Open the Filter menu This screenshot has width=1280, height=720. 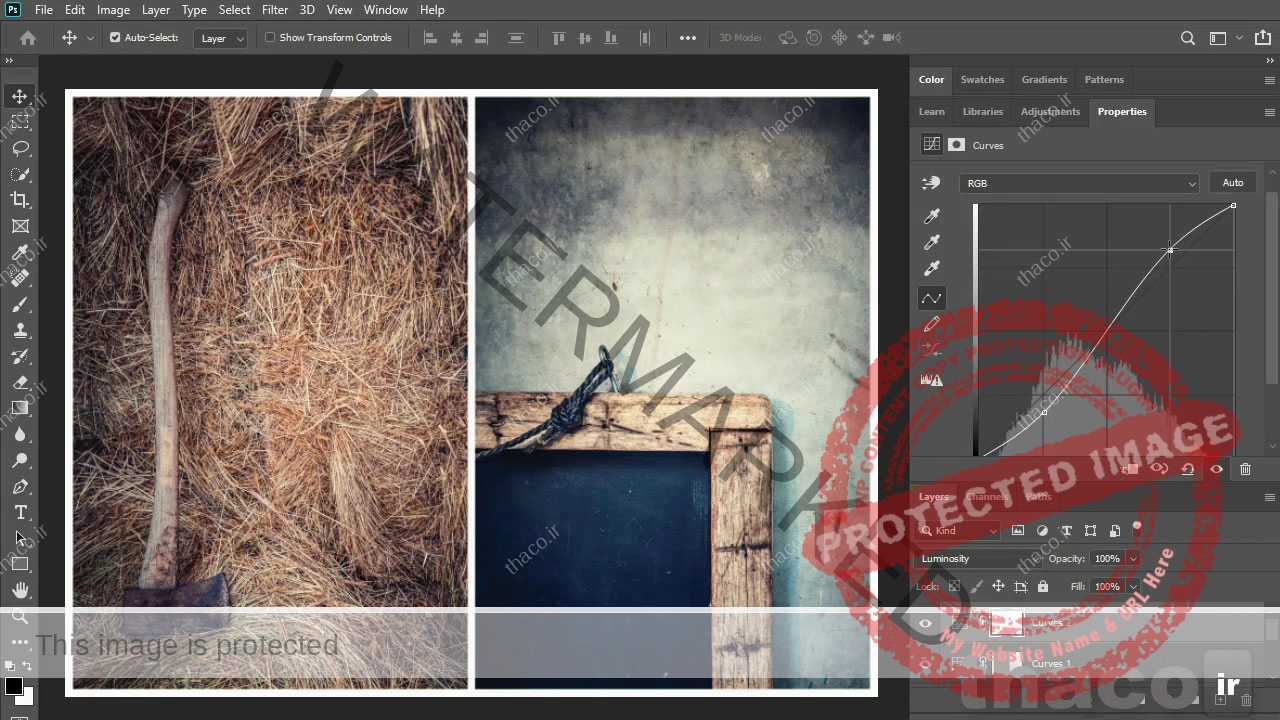pyautogui.click(x=275, y=10)
